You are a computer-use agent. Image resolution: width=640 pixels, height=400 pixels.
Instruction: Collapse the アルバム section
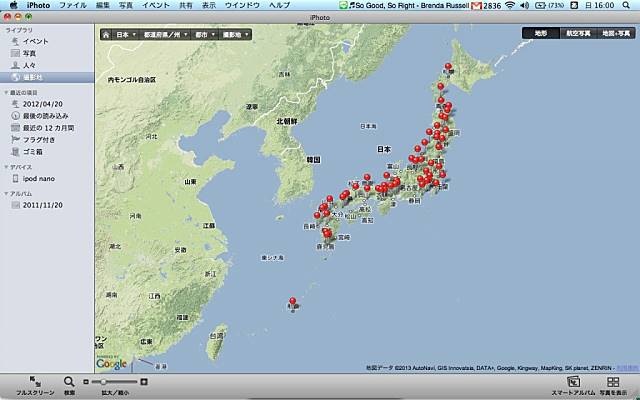point(6,193)
